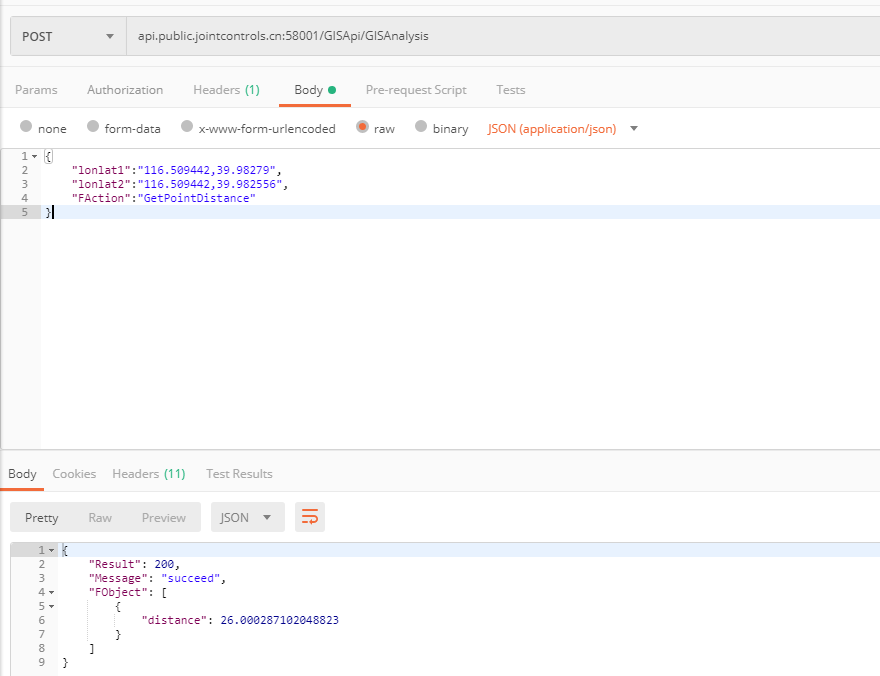
Task: Select Pretty response view
Action: pyautogui.click(x=42, y=518)
